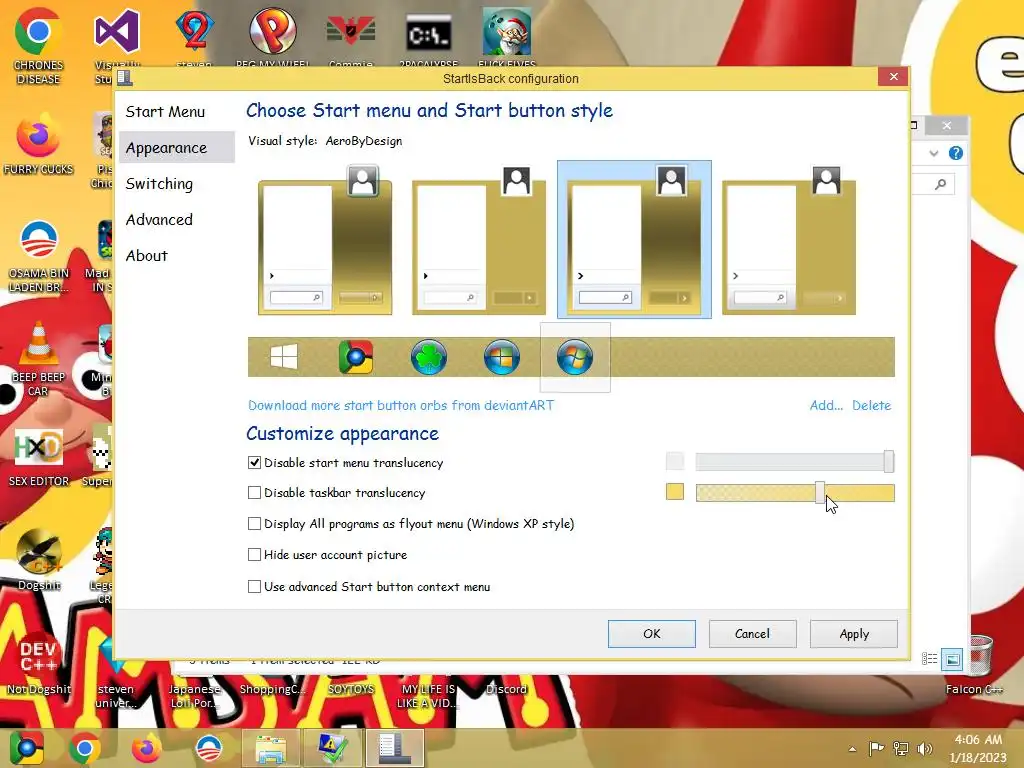Select the third highlighted start menu style

[634, 240]
